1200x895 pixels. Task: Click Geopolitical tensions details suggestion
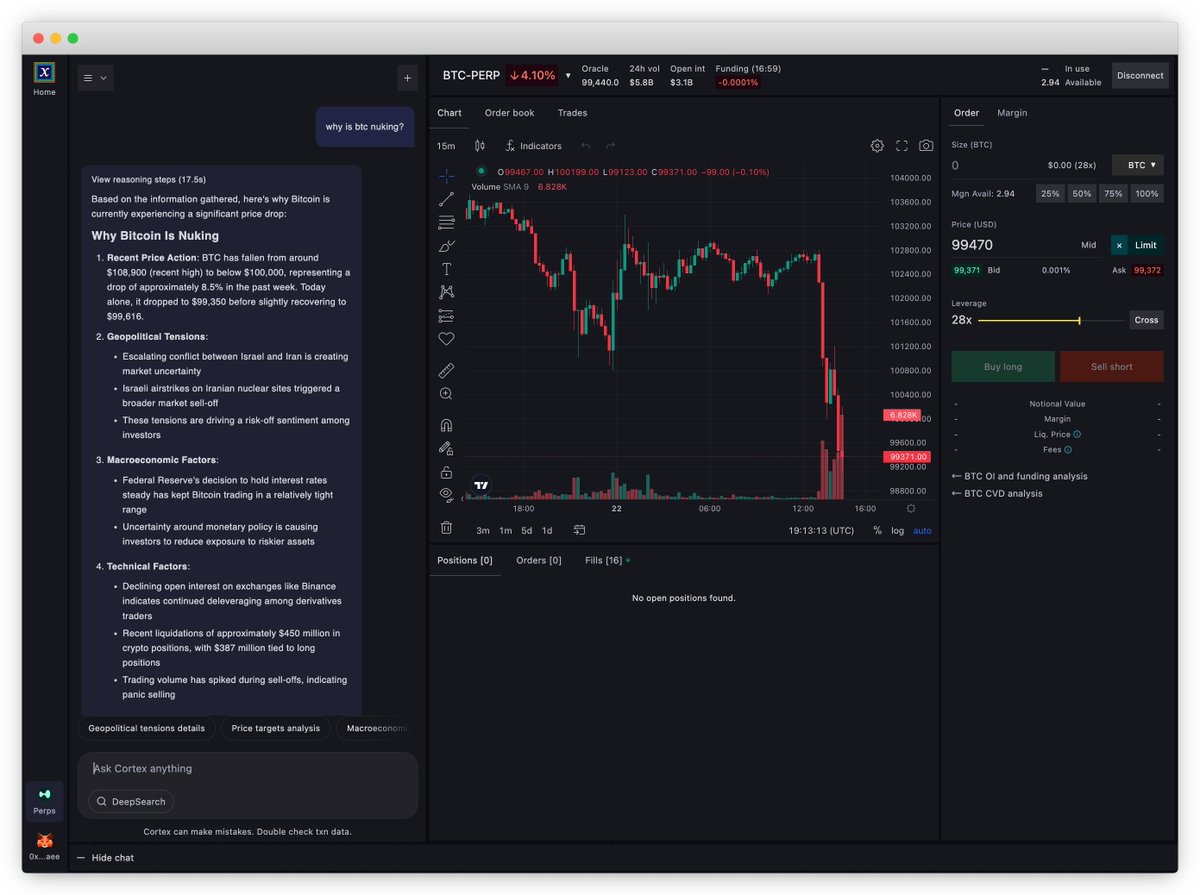(146, 728)
